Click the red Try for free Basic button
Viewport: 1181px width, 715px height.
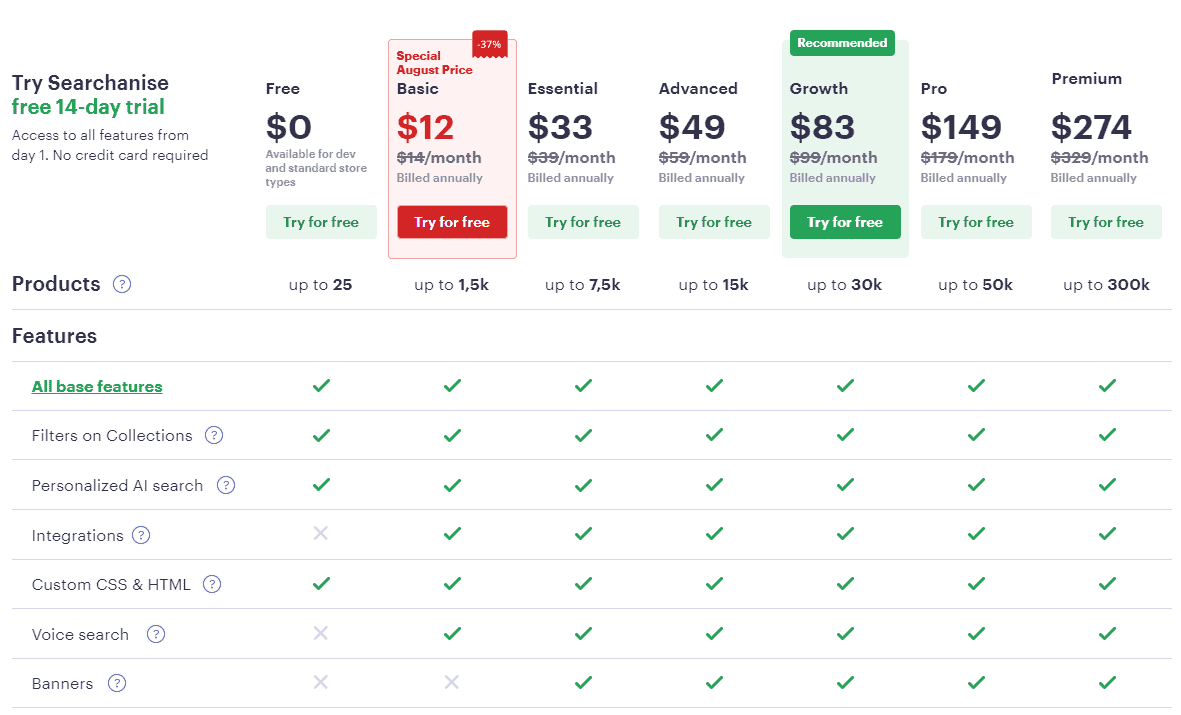[x=452, y=222]
